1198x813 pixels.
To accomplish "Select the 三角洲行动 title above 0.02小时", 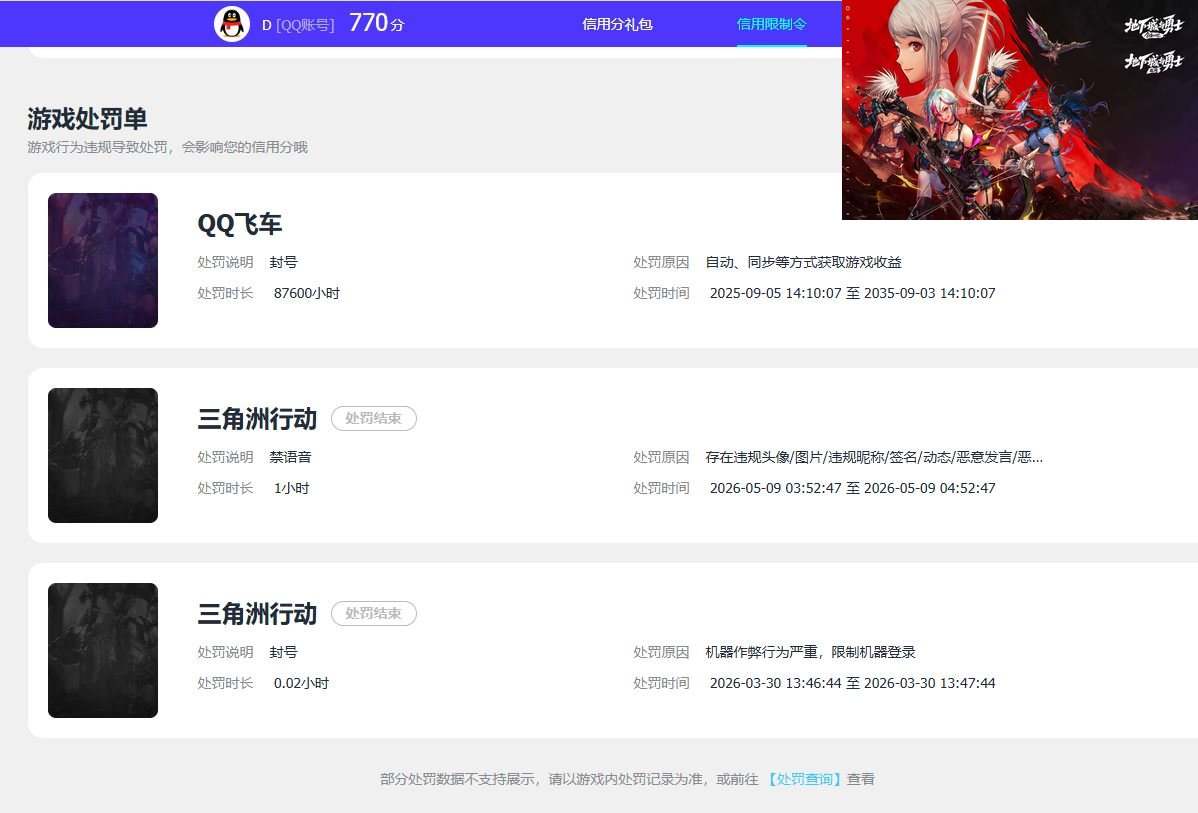I will click(257, 614).
